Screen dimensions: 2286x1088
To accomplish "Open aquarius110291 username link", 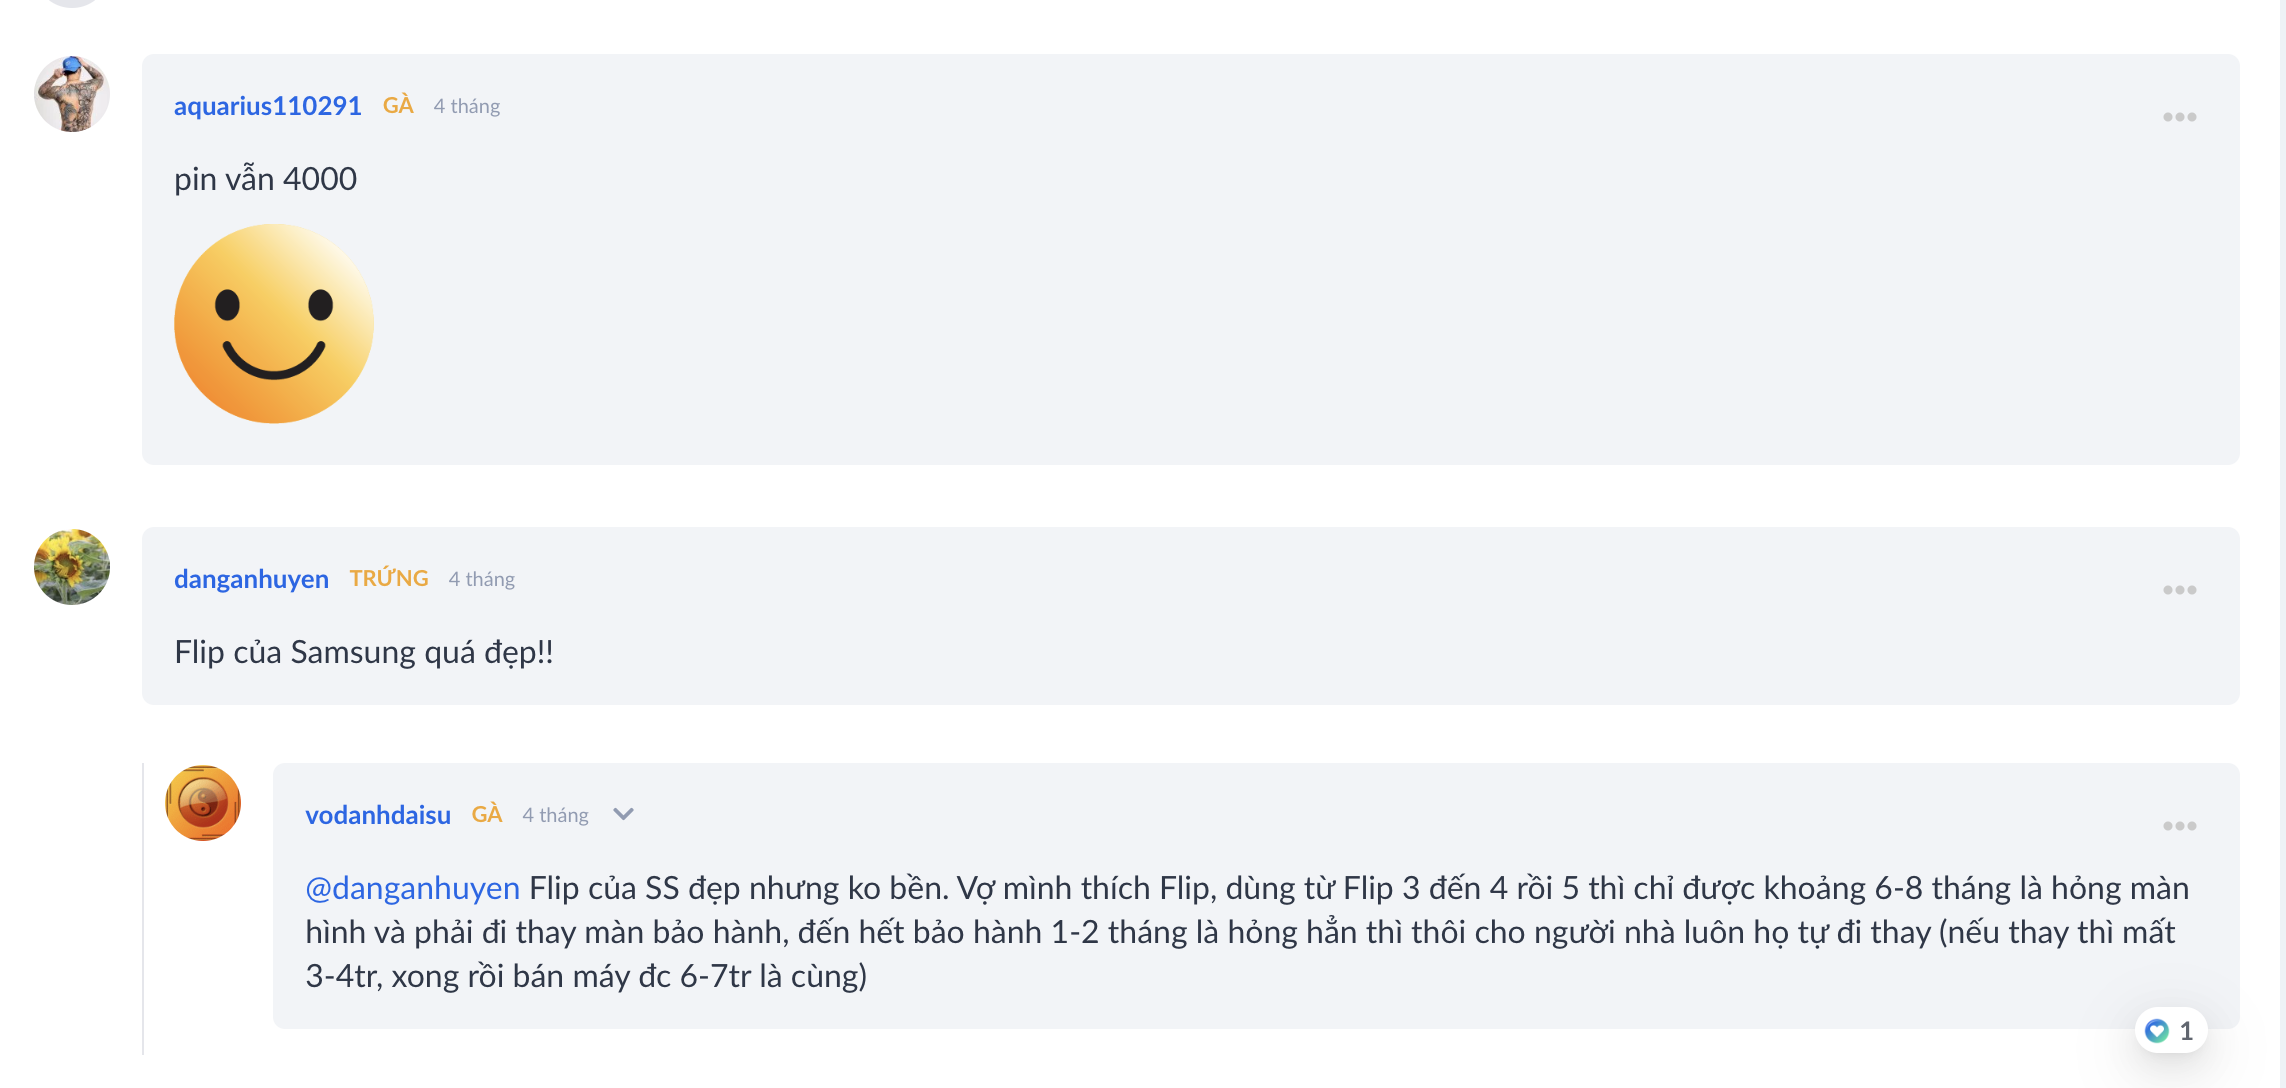I will (x=267, y=106).
